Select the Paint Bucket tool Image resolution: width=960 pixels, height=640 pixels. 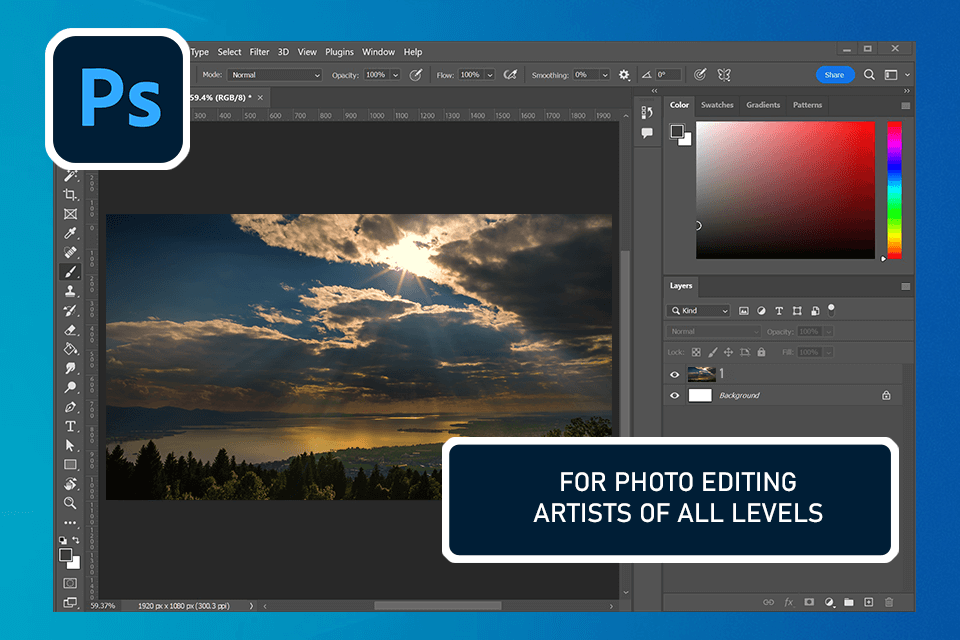click(70, 349)
